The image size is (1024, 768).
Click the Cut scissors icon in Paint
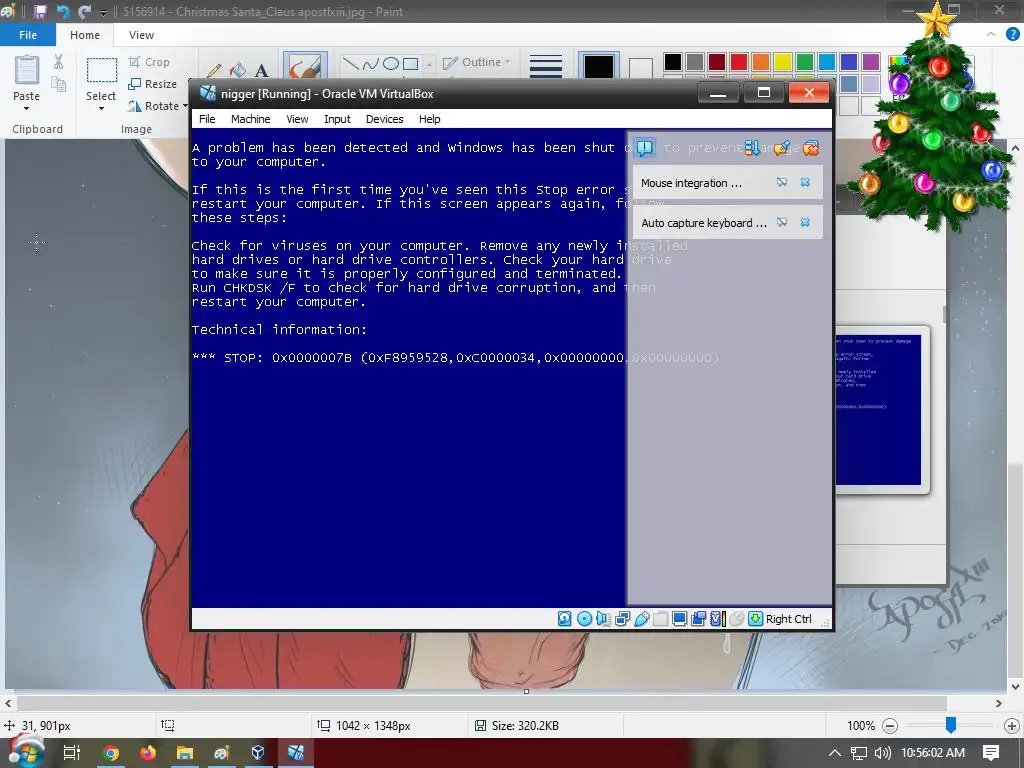tap(59, 62)
